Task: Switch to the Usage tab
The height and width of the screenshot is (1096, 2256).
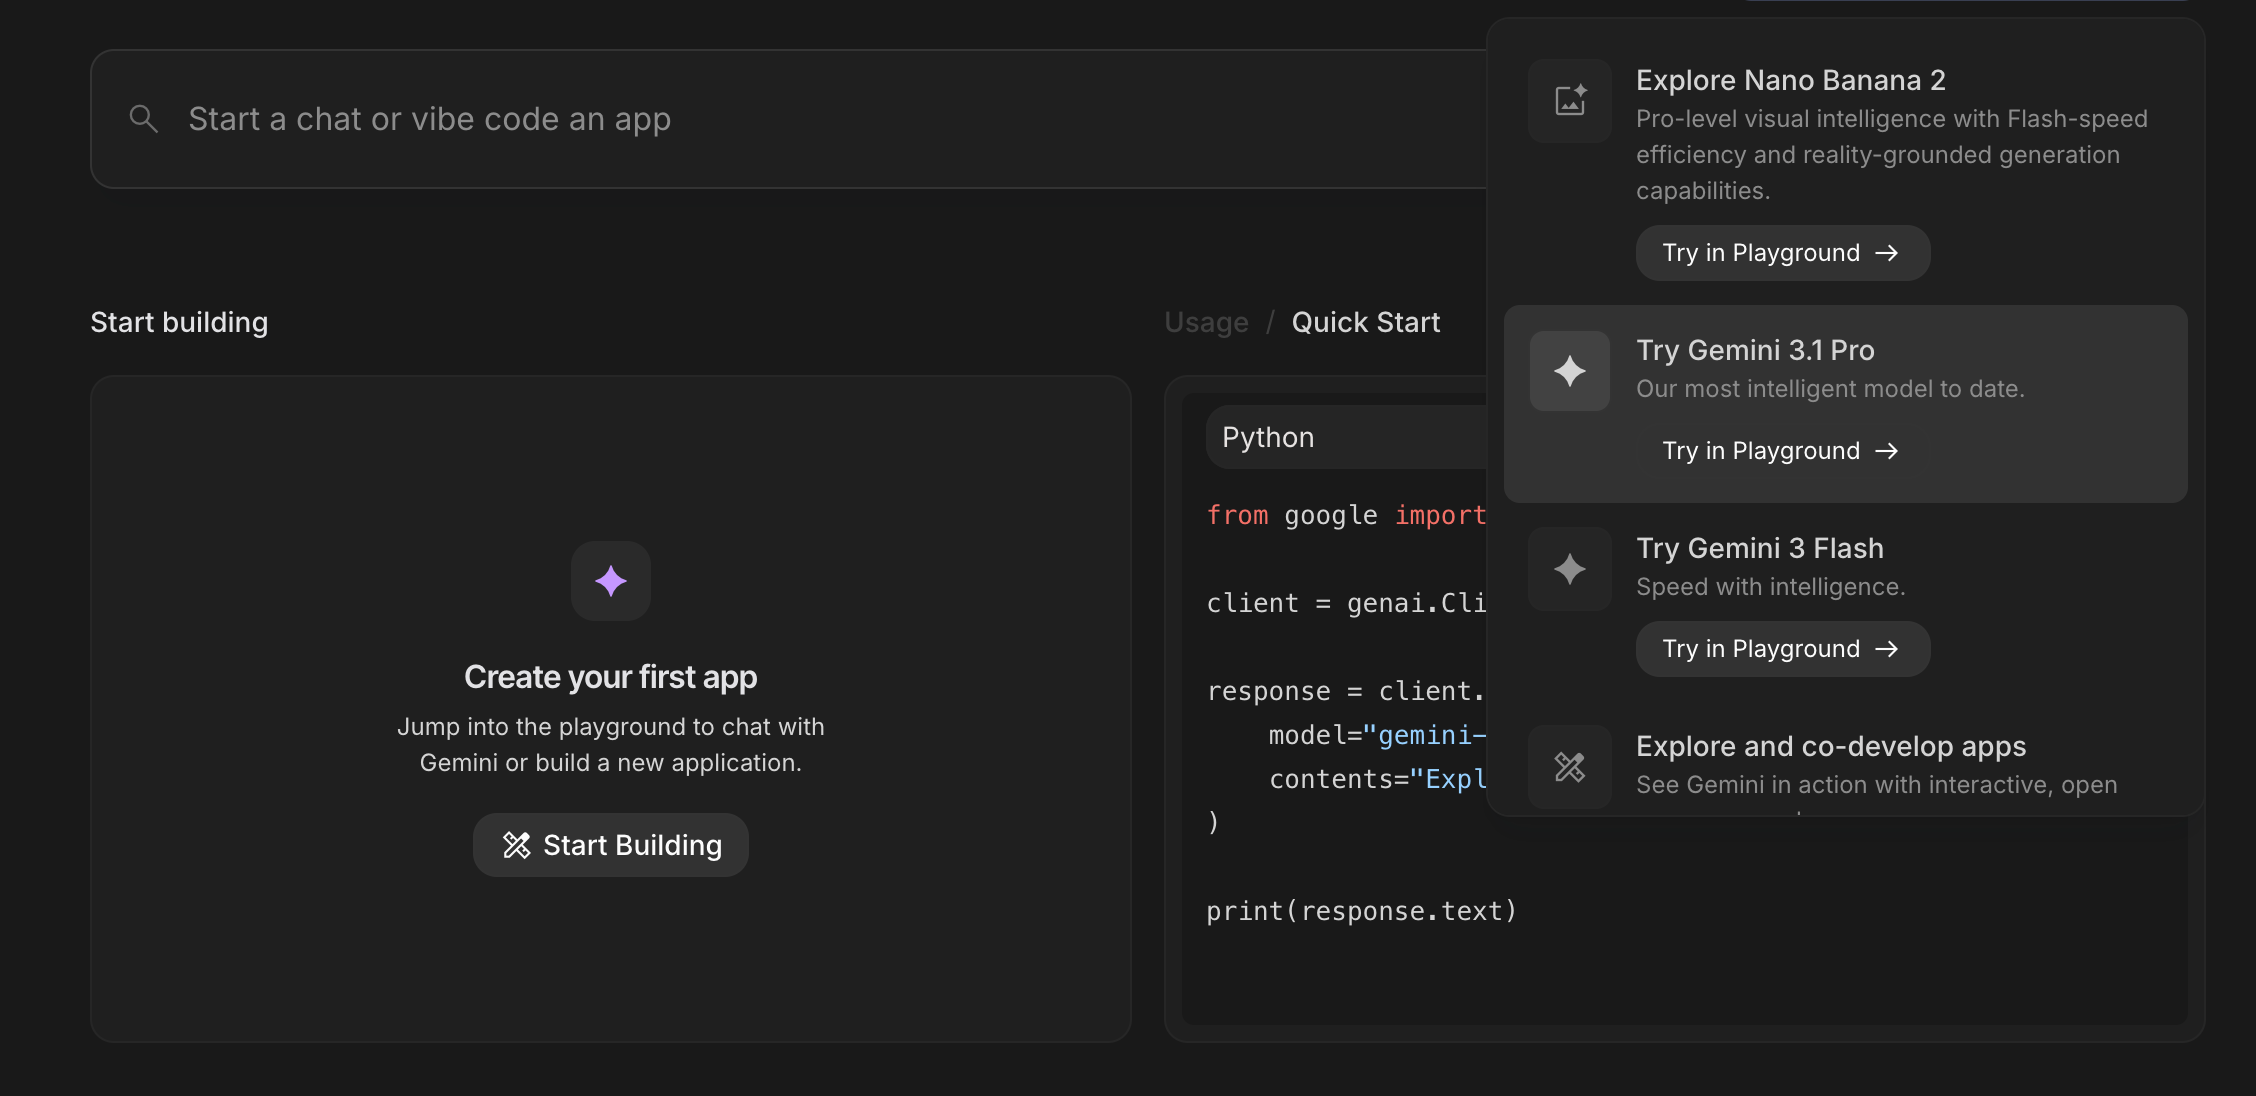Action: (1206, 322)
